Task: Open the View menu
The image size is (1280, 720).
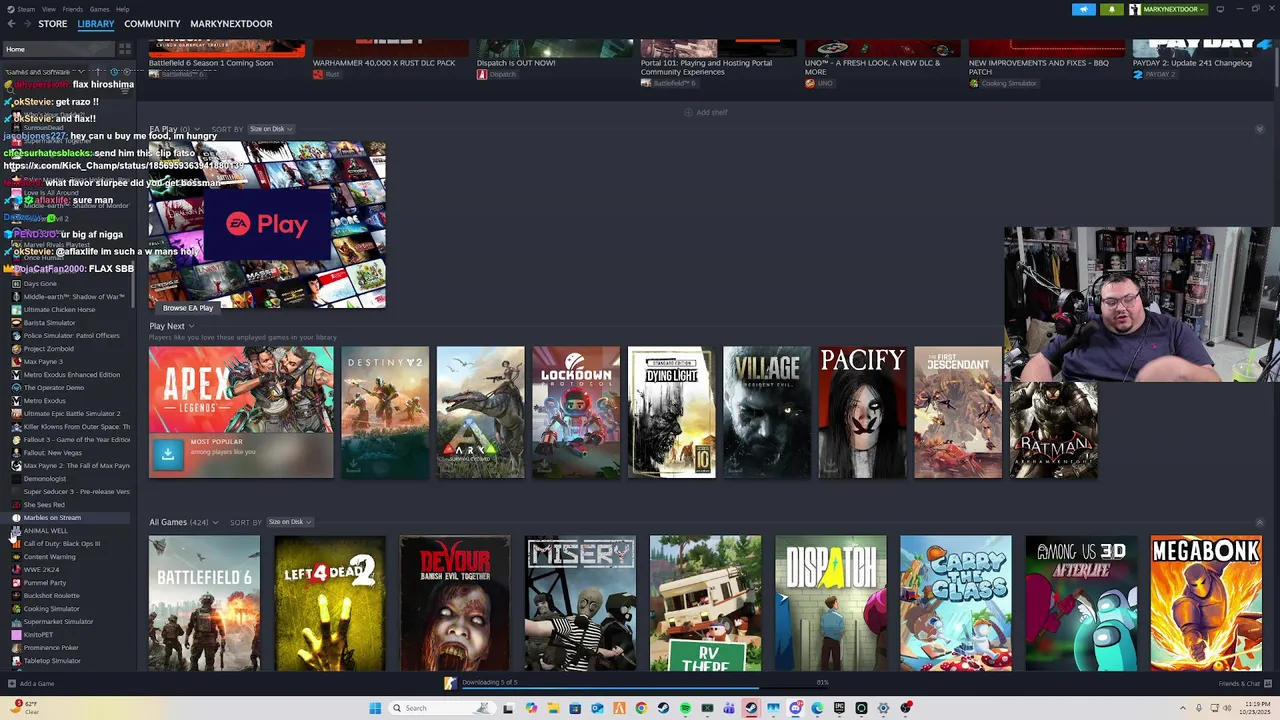Action: coord(49,9)
